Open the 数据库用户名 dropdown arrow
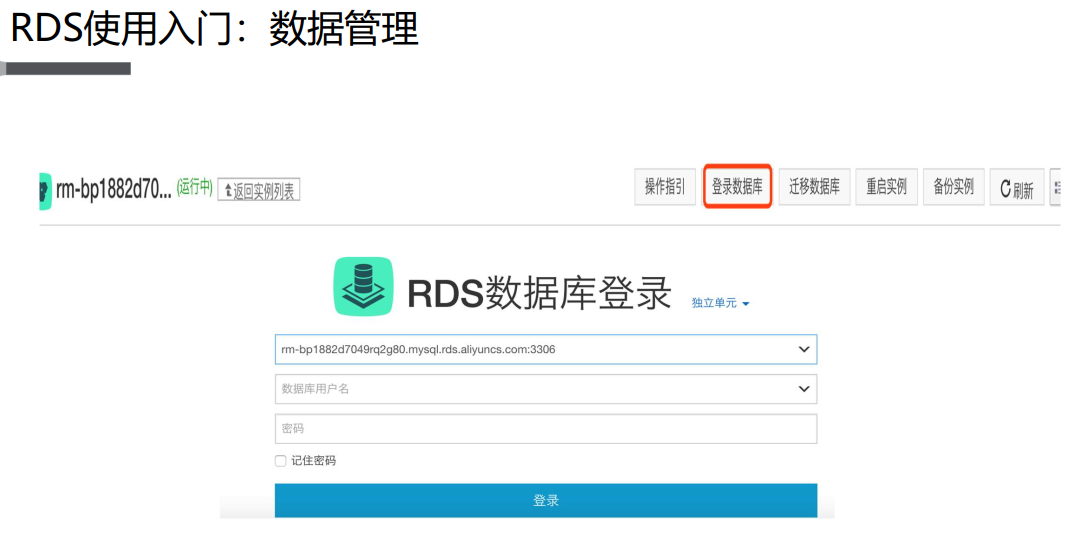Screen dimensions: 1076x533 click(804, 389)
